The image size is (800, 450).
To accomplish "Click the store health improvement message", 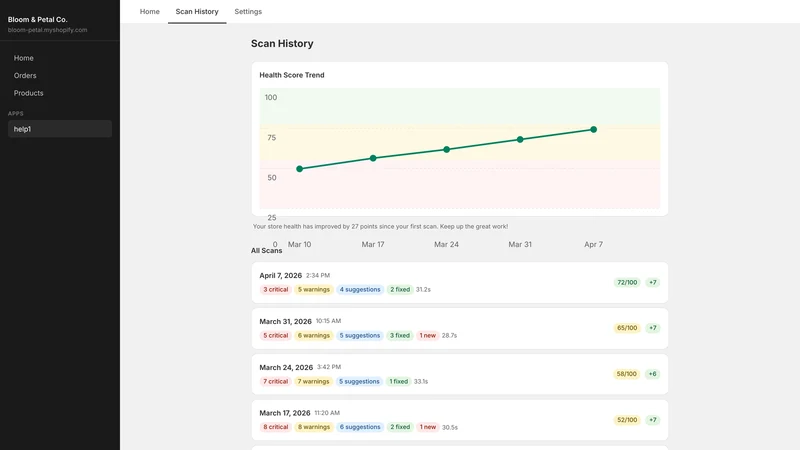I will click(380, 227).
